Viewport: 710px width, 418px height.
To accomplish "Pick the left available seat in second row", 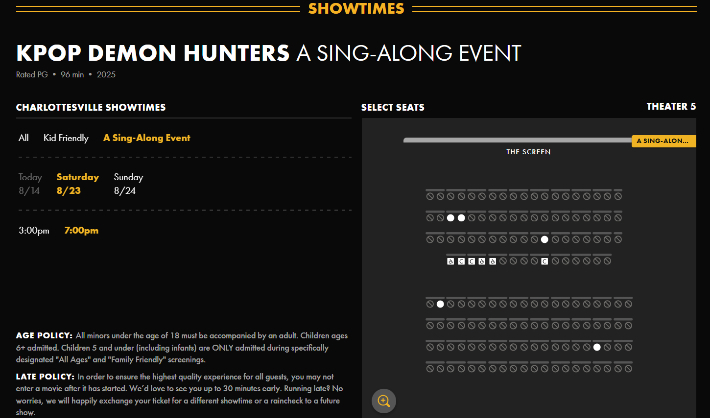I will (x=450, y=217).
